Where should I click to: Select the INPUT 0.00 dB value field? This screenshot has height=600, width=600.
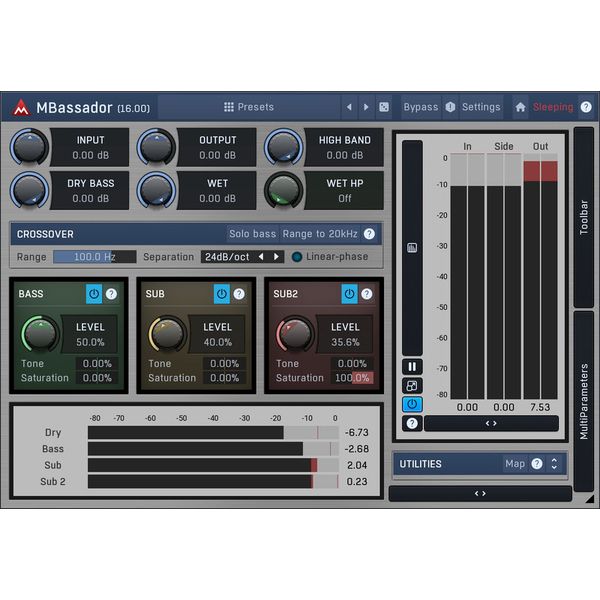tap(91, 155)
